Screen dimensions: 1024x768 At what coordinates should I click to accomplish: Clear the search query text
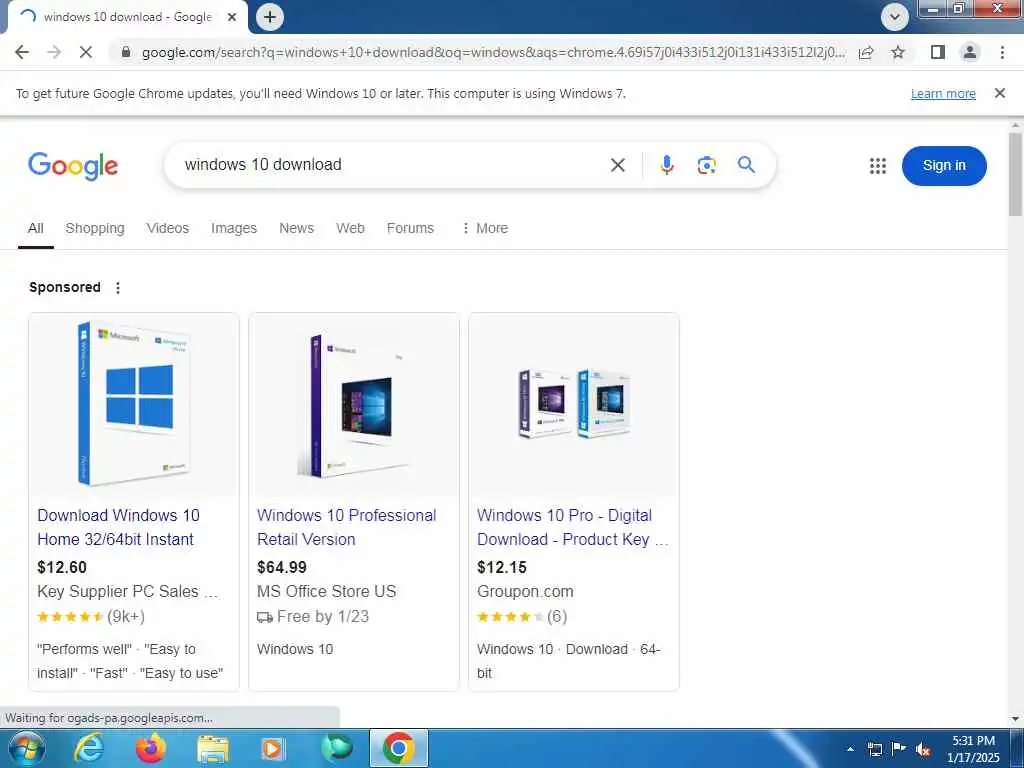click(x=617, y=165)
